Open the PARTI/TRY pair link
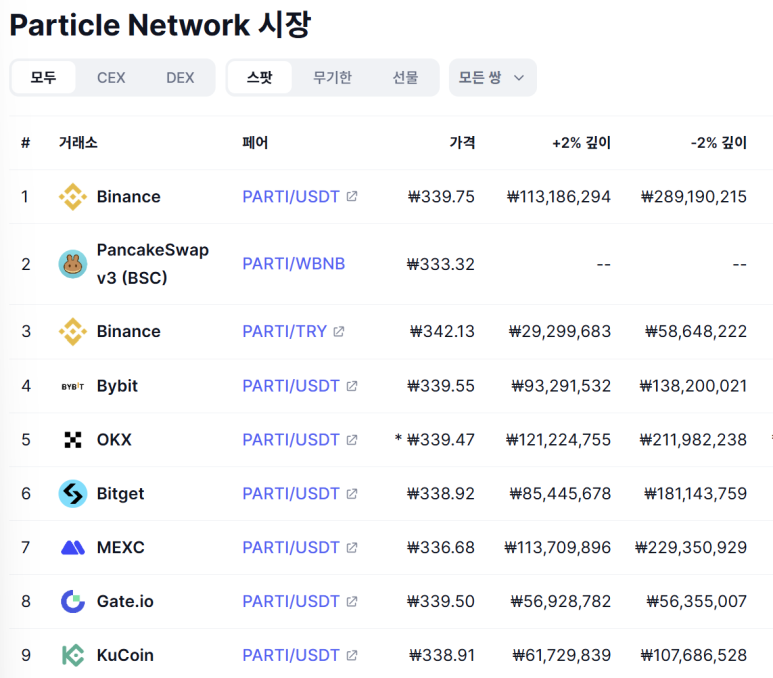 [284, 331]
